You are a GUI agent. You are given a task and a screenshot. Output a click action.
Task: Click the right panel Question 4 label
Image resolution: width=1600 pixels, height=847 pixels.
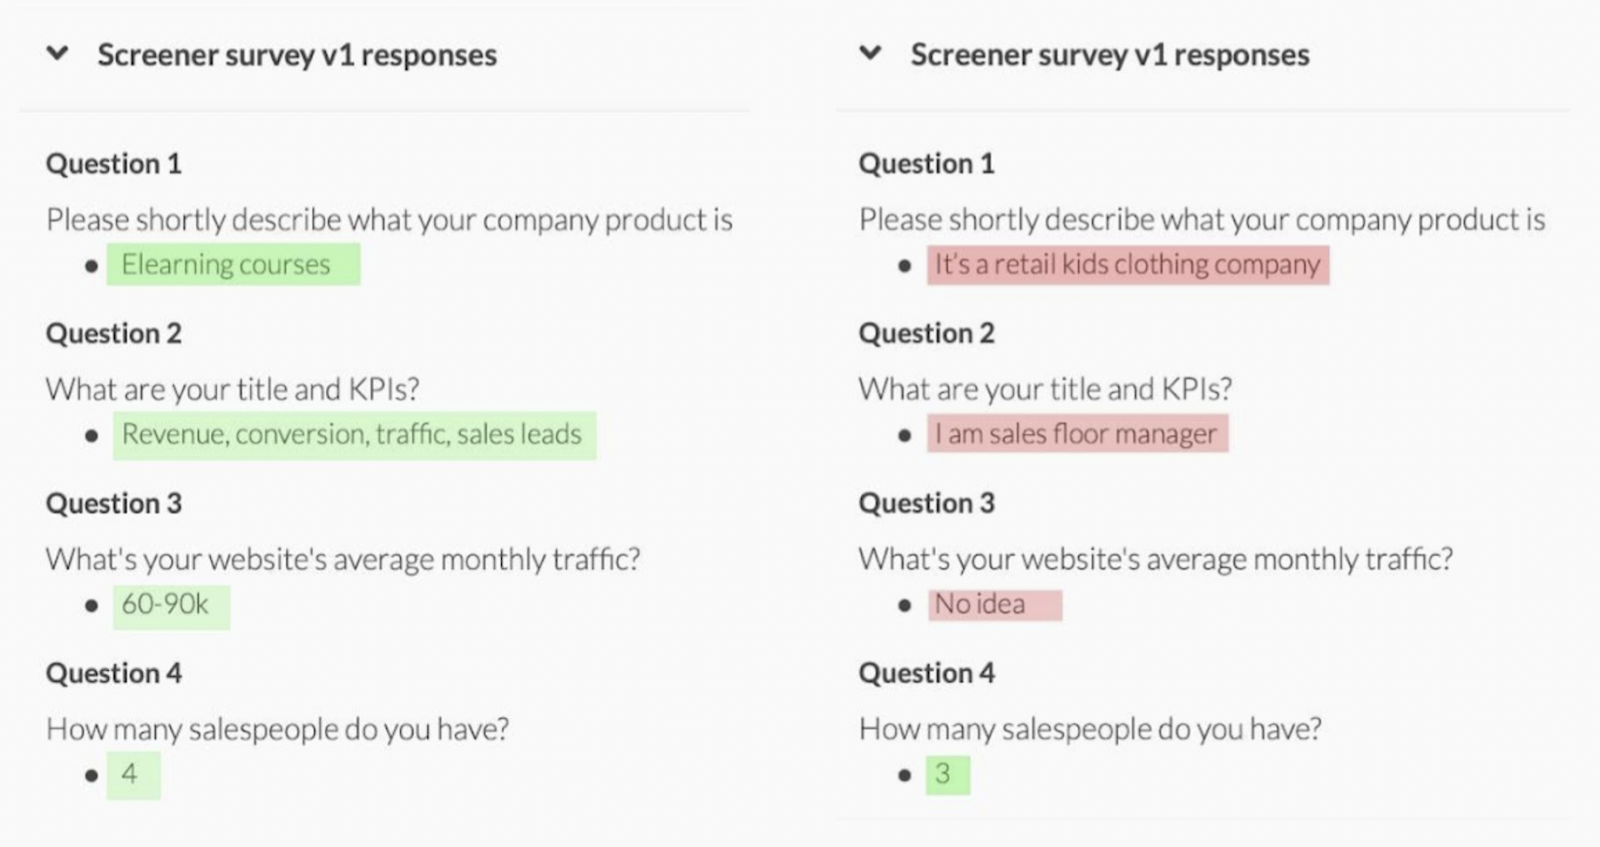927,673
